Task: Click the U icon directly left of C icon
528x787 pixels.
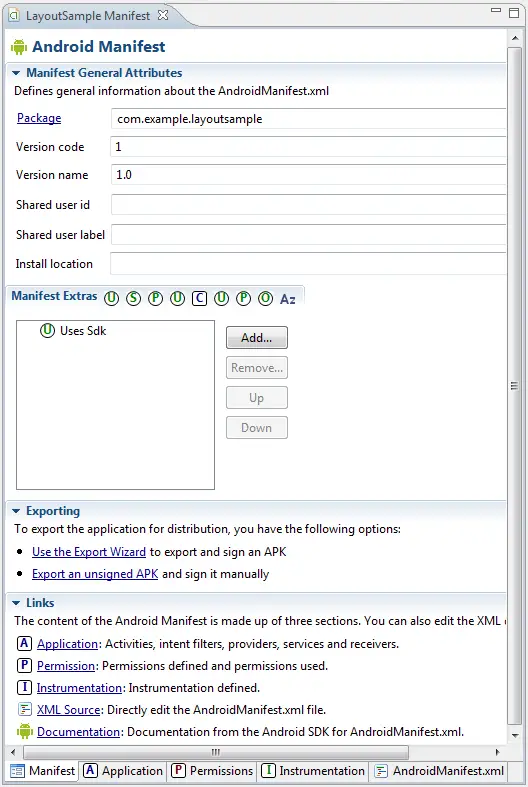Action: [177, 299]
